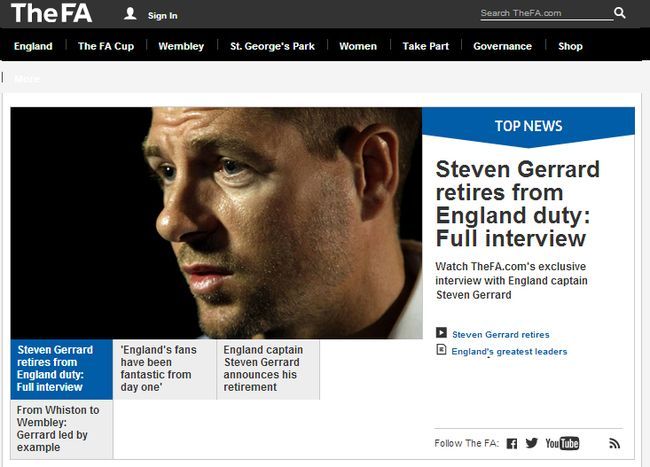Select 'England's fans have been fantastic' story tab
The width and height of the screenshot is (650, 467).
164,369
